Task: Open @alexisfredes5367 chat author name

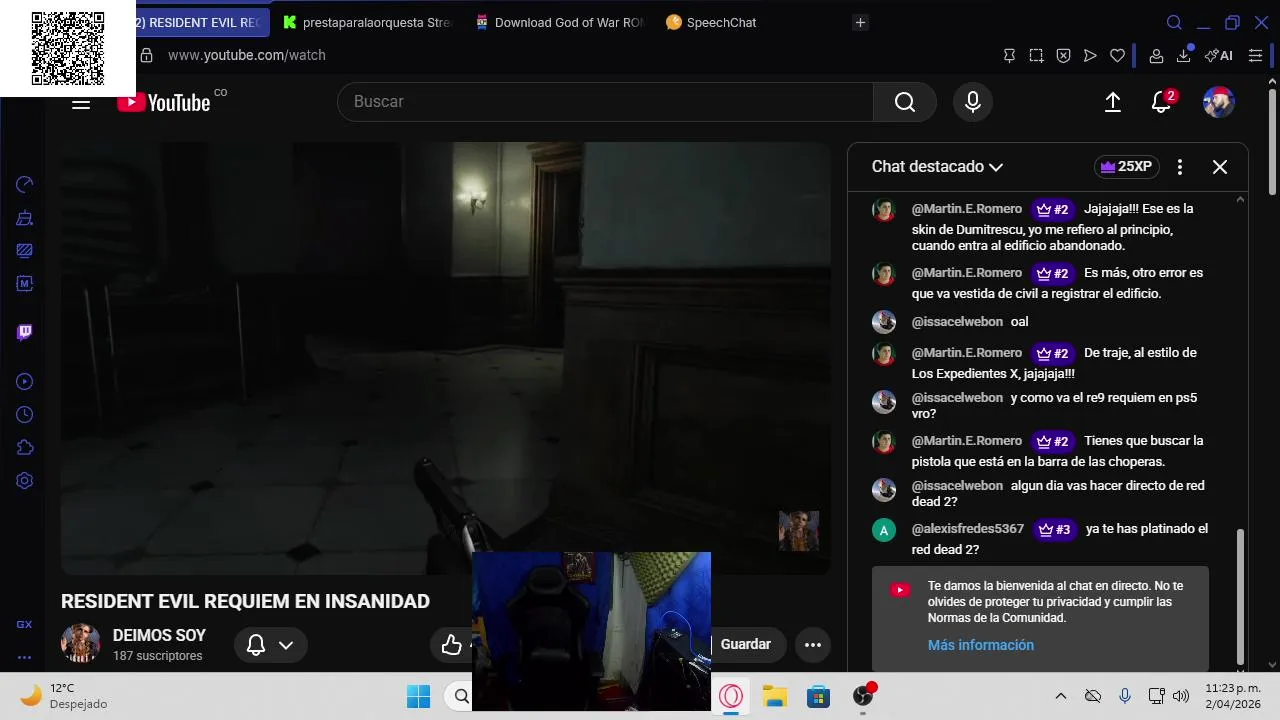Action: click(x=968, y=528)
